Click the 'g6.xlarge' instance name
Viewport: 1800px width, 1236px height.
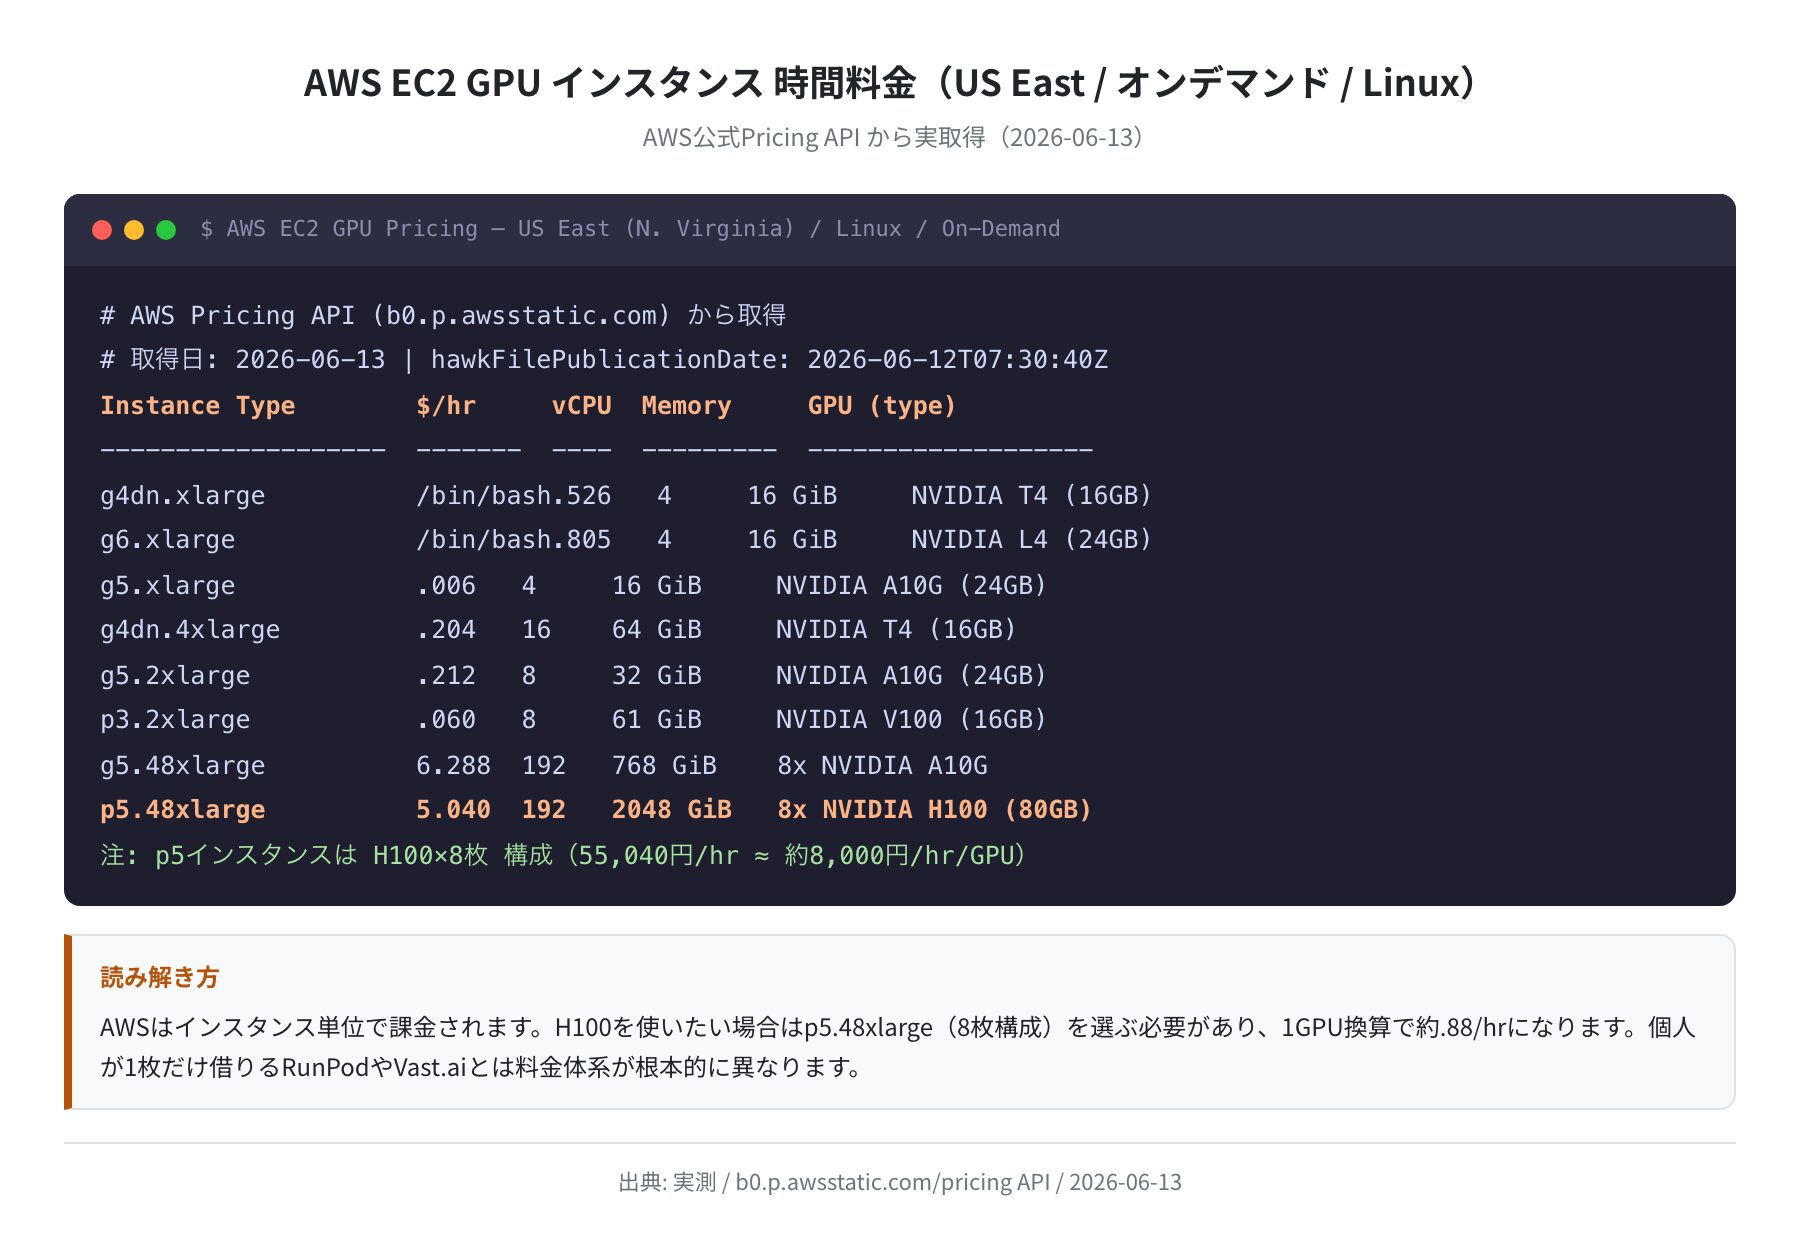[x=168, y=540]
